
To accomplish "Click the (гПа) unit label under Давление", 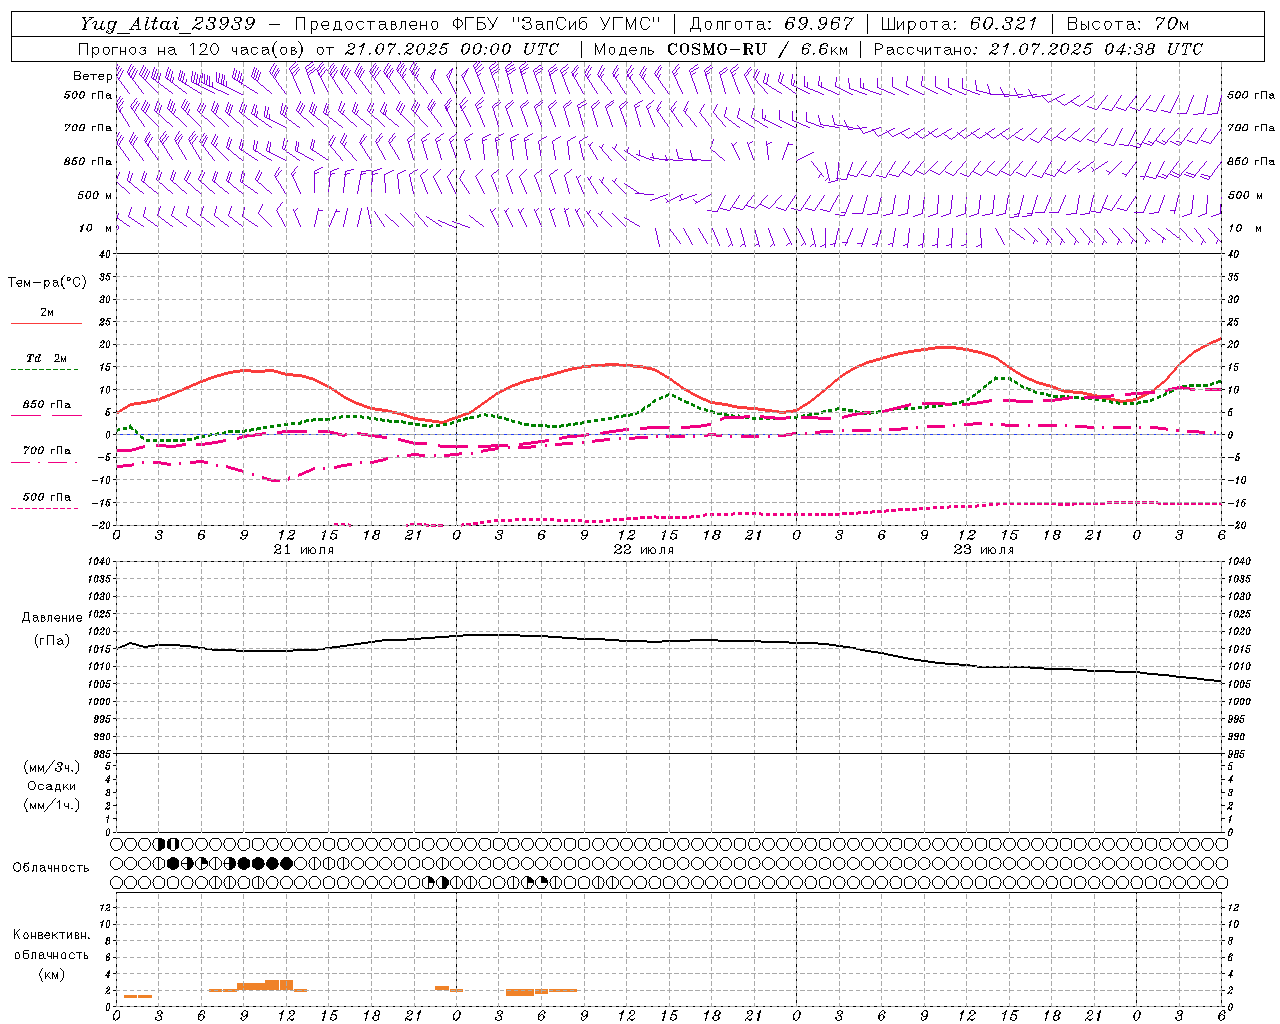I will pyautogui.click(x=52, y=640).
